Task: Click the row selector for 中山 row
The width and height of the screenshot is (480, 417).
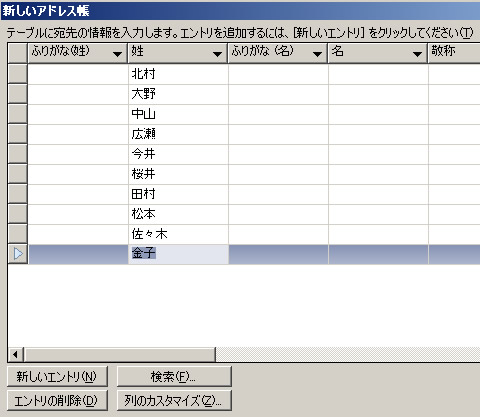Action: point(18,114)
